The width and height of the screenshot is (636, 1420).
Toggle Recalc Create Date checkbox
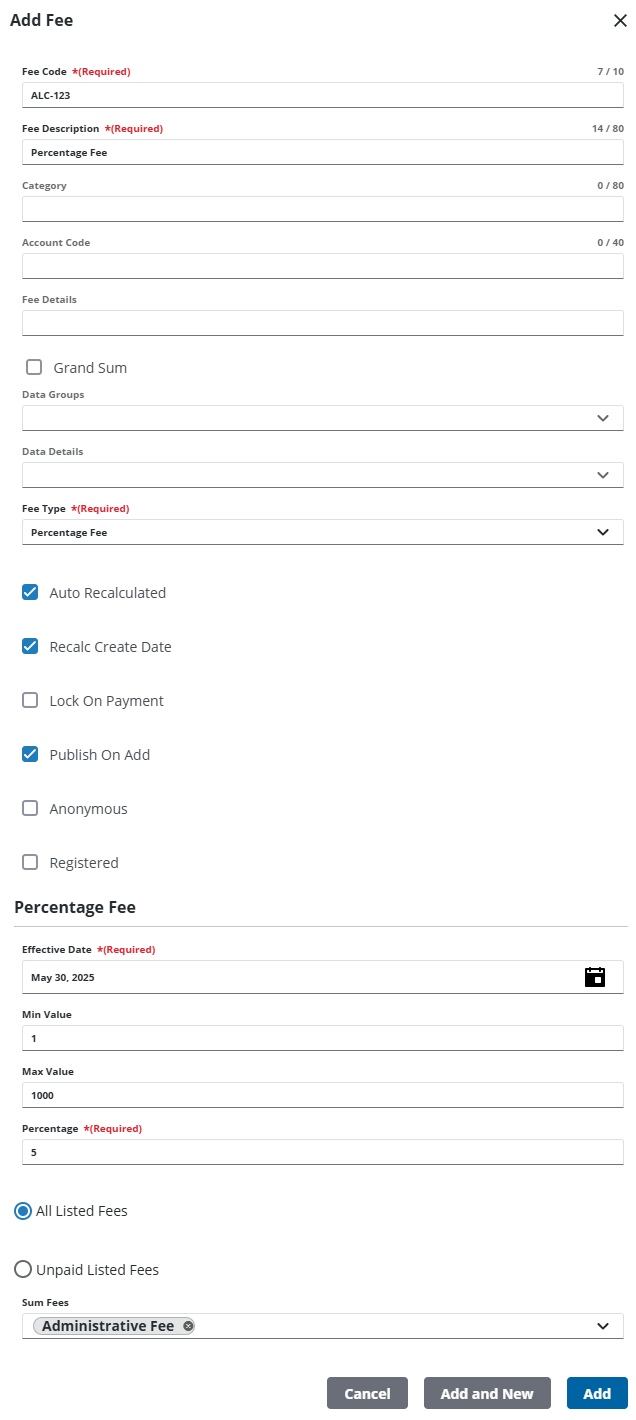click(30, 646)
